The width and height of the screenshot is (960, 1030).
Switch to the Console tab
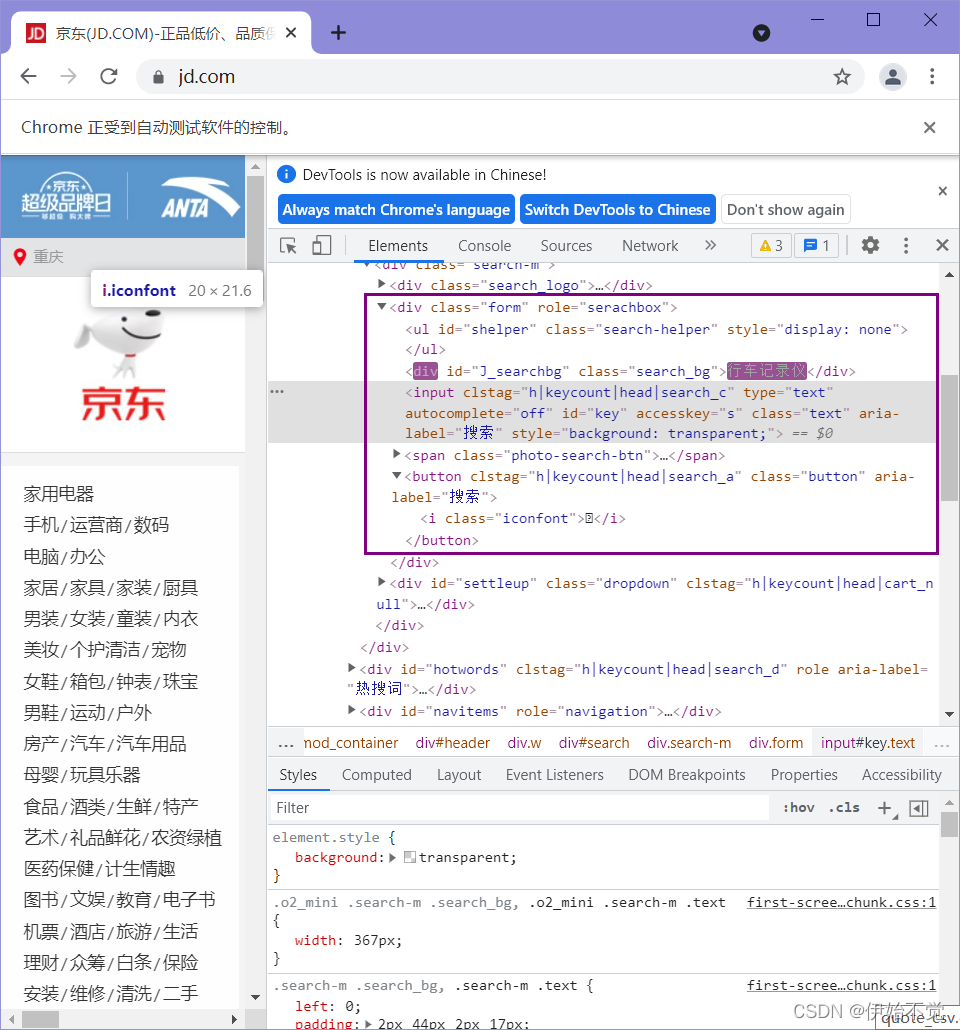[484, 246]
